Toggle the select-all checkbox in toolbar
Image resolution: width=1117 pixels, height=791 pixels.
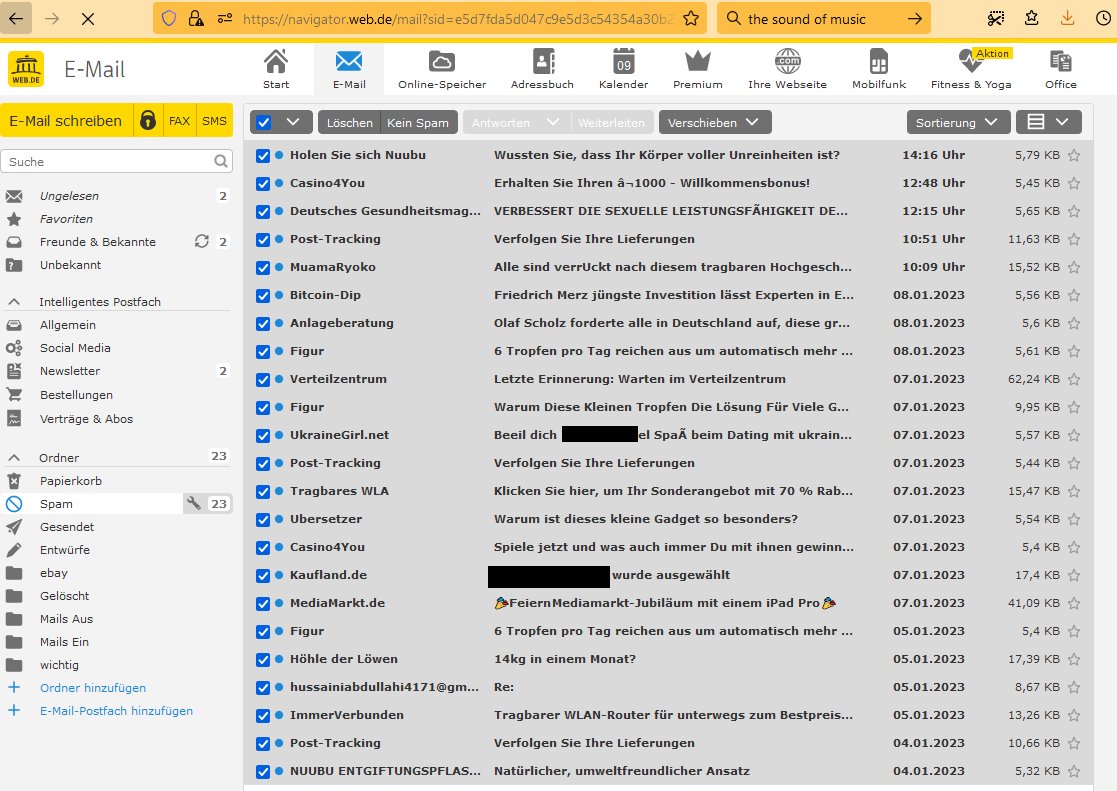(264, 122)
